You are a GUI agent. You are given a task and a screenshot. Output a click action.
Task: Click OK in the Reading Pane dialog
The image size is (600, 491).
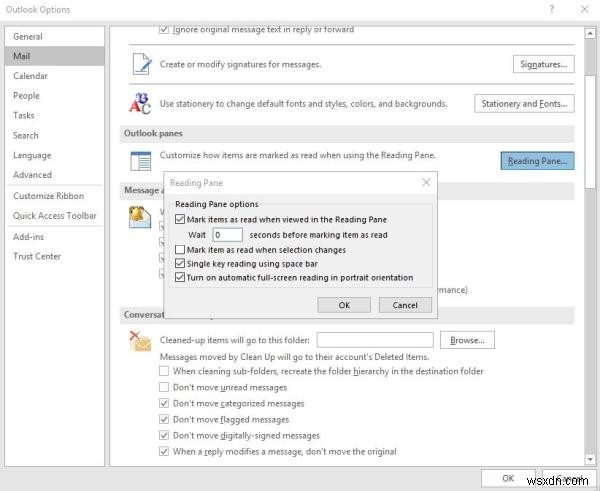pyautogui.click(x=344, y=305)
